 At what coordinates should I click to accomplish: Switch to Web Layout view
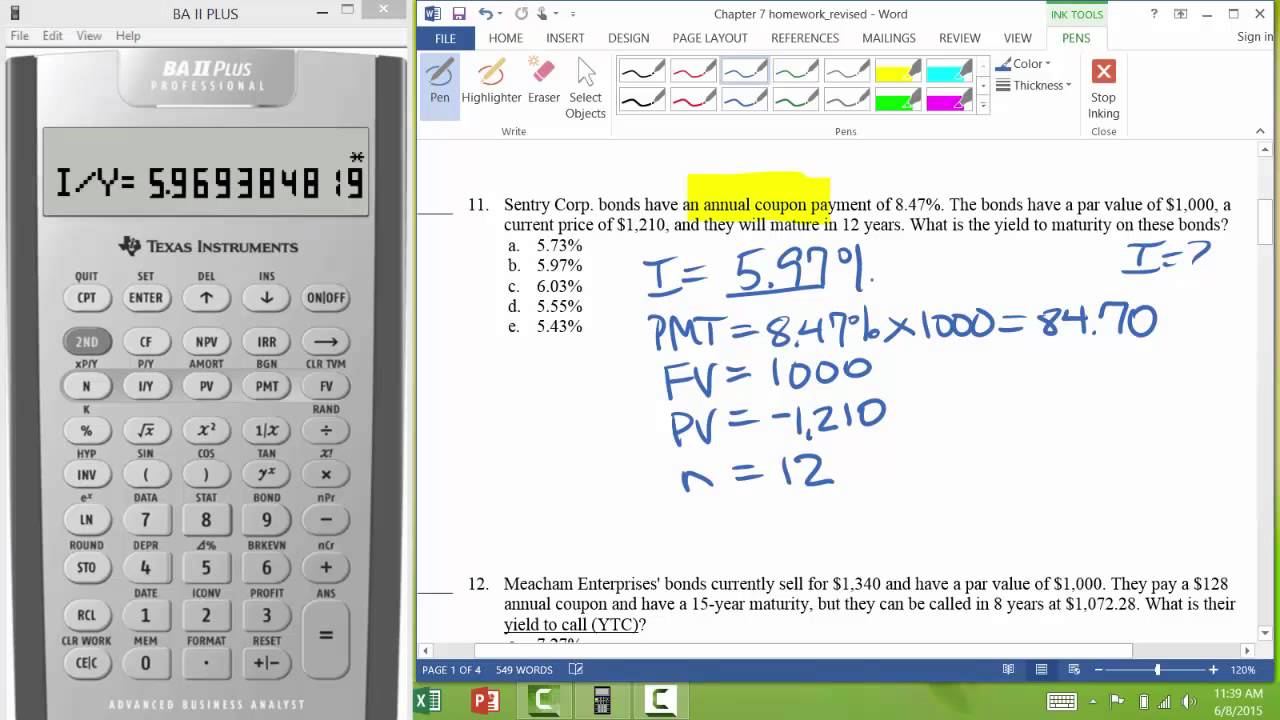pyautogui.click(x=1074, y=670)
